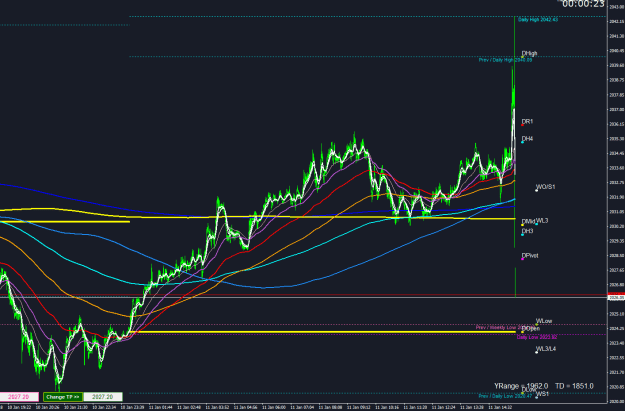The width and height of the screenshot is (625, 411).
Task: Click the 2037.00 price axis label
Action: [x=616, y=110]
